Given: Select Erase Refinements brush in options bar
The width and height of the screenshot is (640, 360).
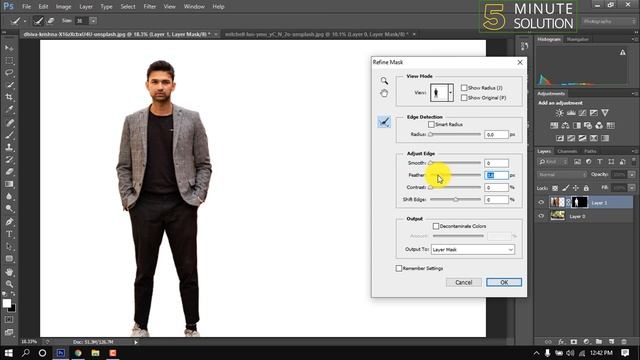Looking at the screenshot, I should (51, 20).
